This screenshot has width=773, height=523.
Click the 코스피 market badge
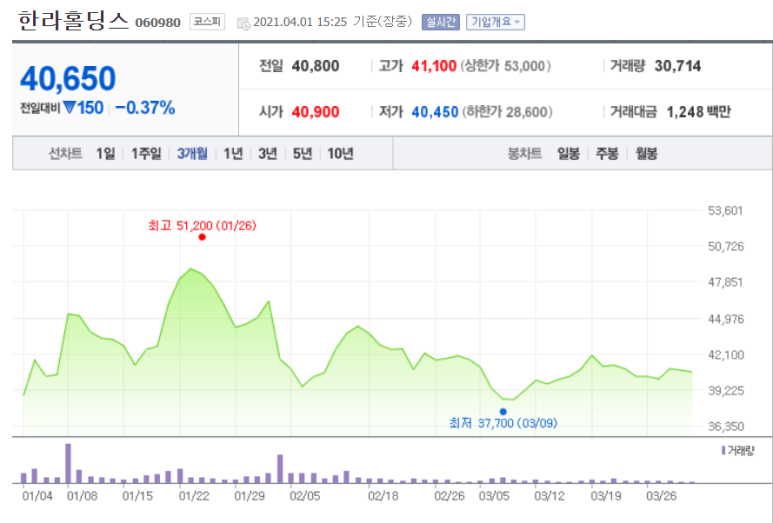click(207, 22)
